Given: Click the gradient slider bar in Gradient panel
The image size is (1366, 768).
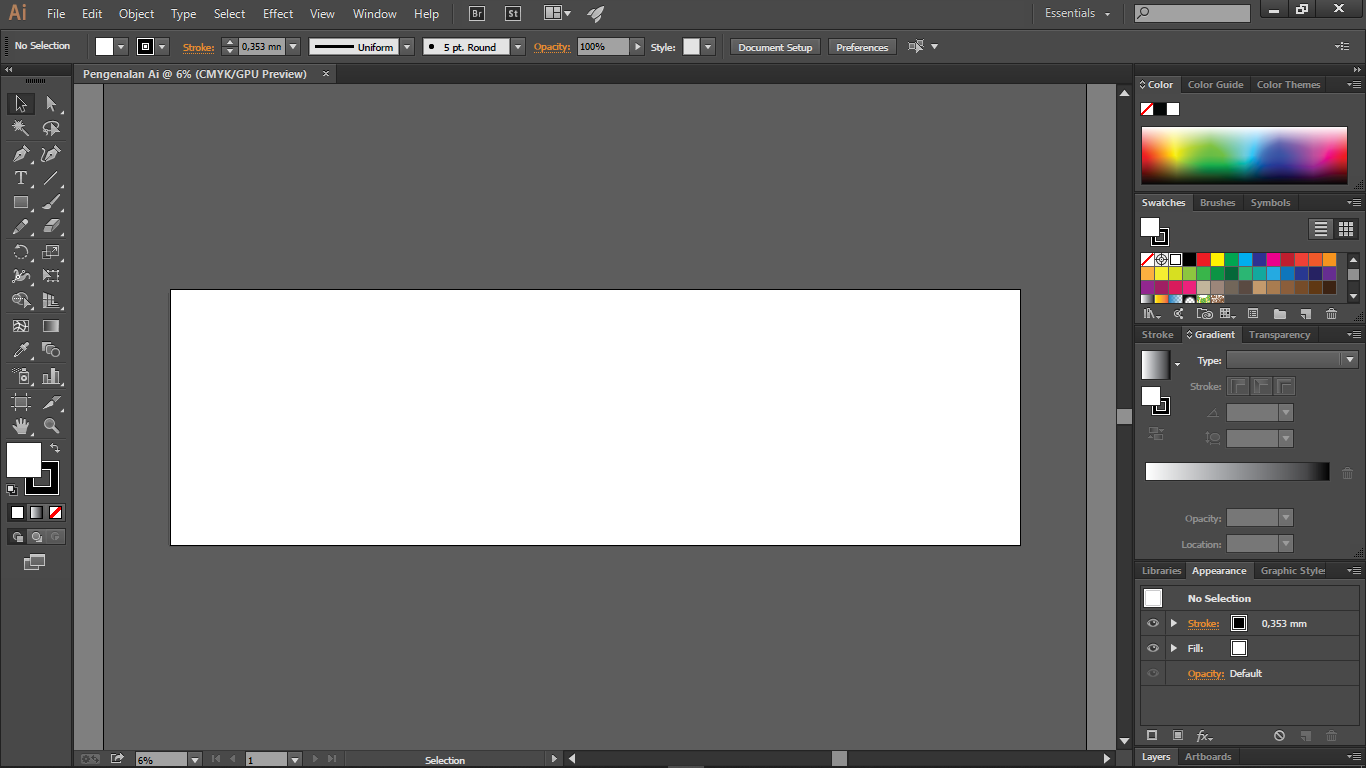Looking at the screenshot, I should coord(1237,472).
